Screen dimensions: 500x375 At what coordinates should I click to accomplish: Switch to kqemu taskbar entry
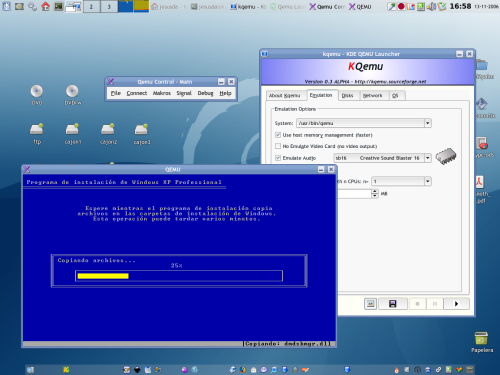[x=248, y=7]
